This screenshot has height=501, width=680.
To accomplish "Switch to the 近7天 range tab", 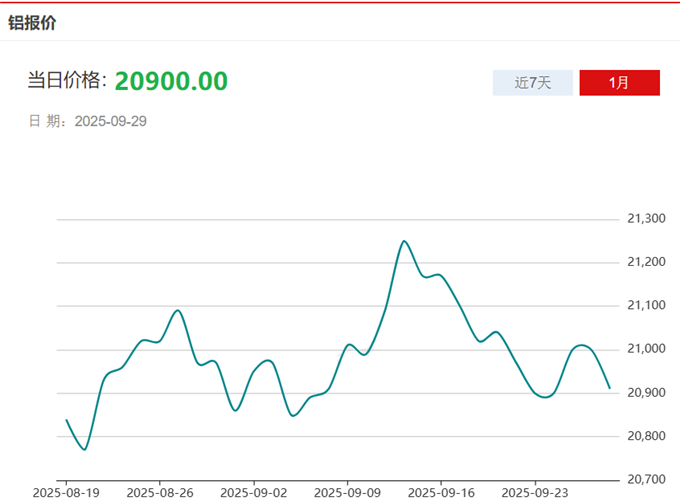I will (533, 83).
